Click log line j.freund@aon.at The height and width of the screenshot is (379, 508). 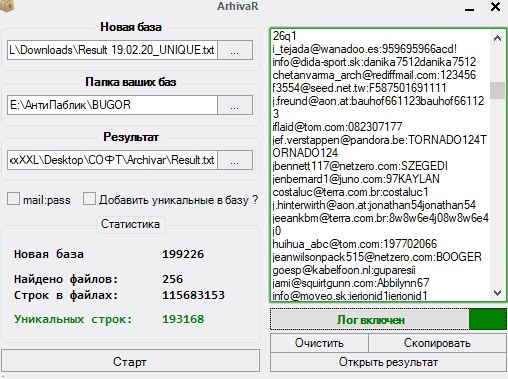click(378, 107)
